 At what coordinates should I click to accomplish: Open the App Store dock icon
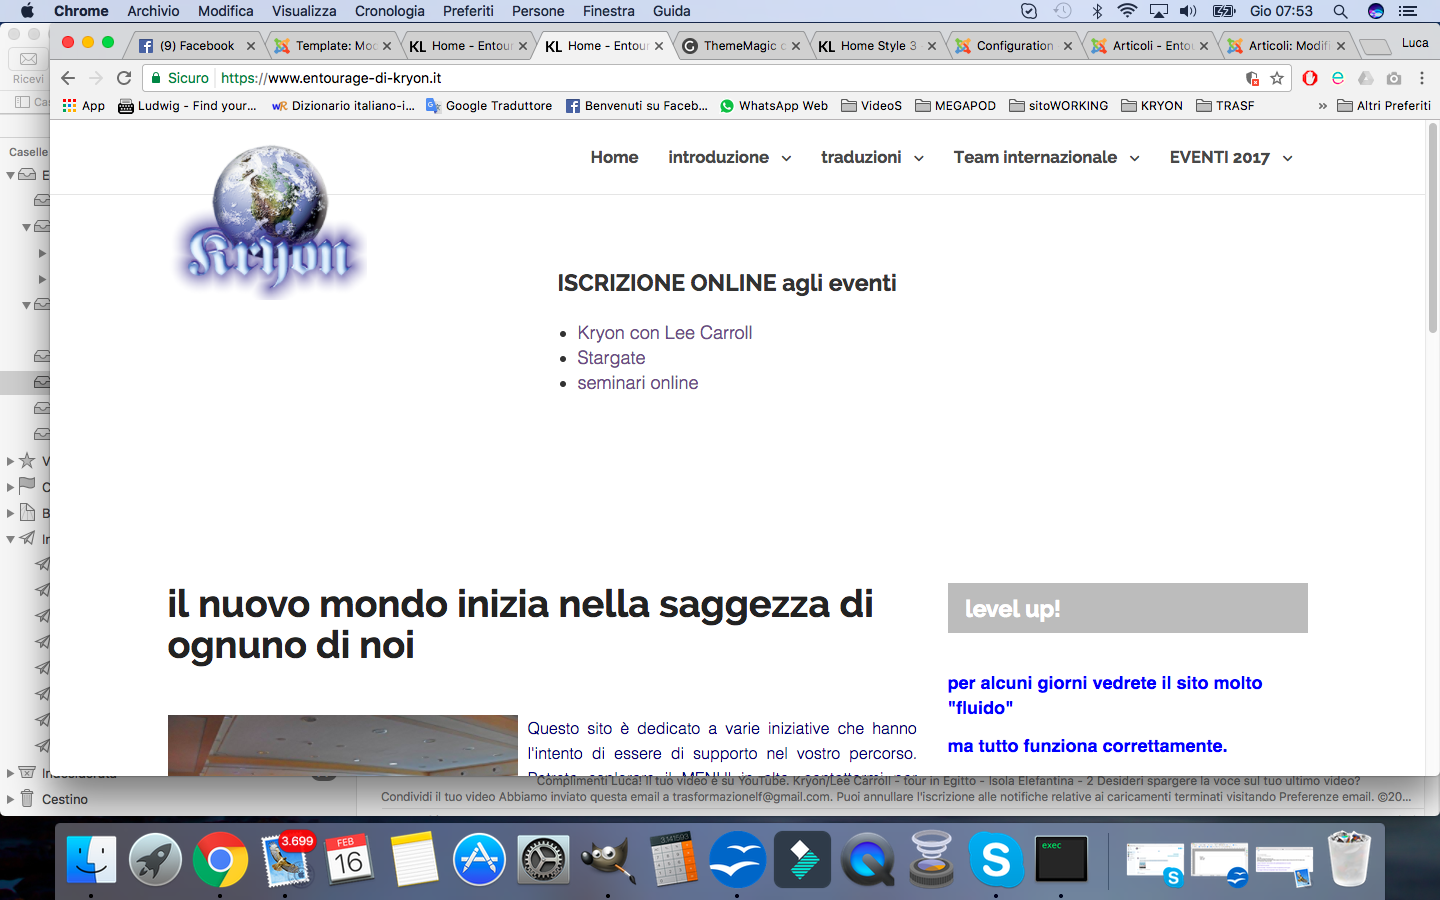click(x=479, y=860)
